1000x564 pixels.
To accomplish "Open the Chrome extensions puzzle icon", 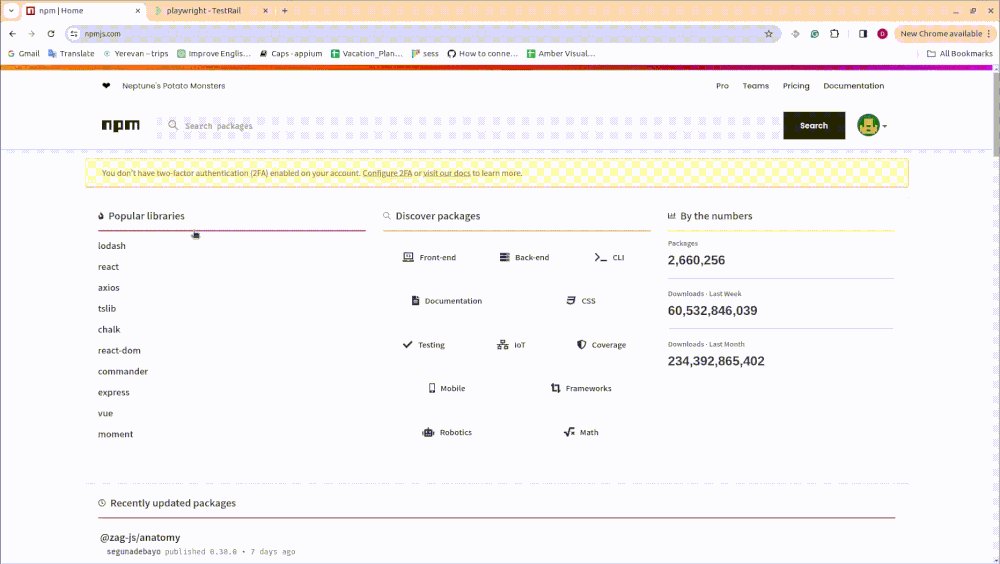I will [x=835, y=33].
